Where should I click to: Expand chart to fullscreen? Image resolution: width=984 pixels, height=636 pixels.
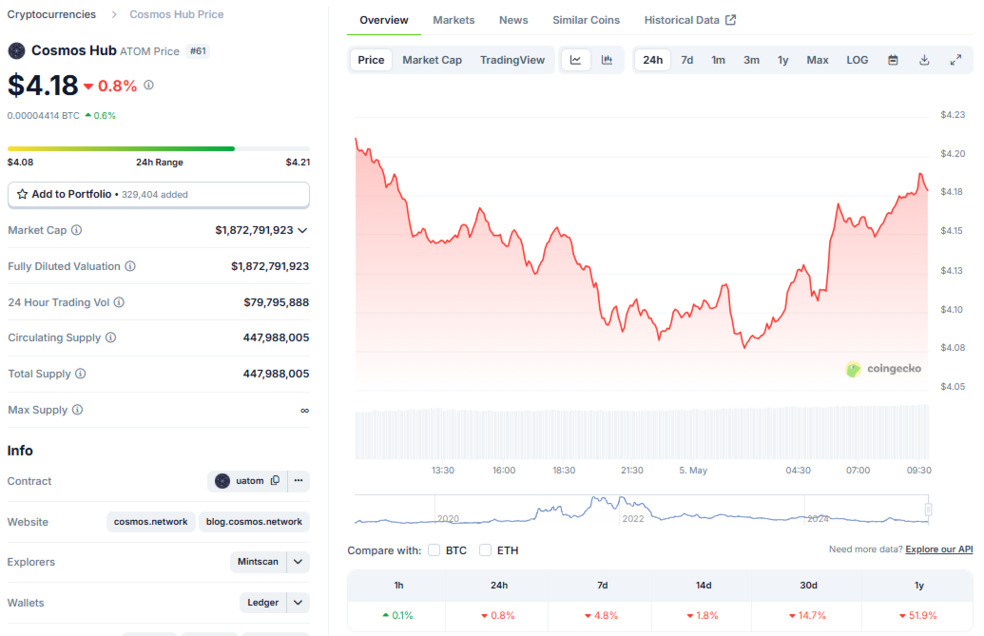(956, 60)
